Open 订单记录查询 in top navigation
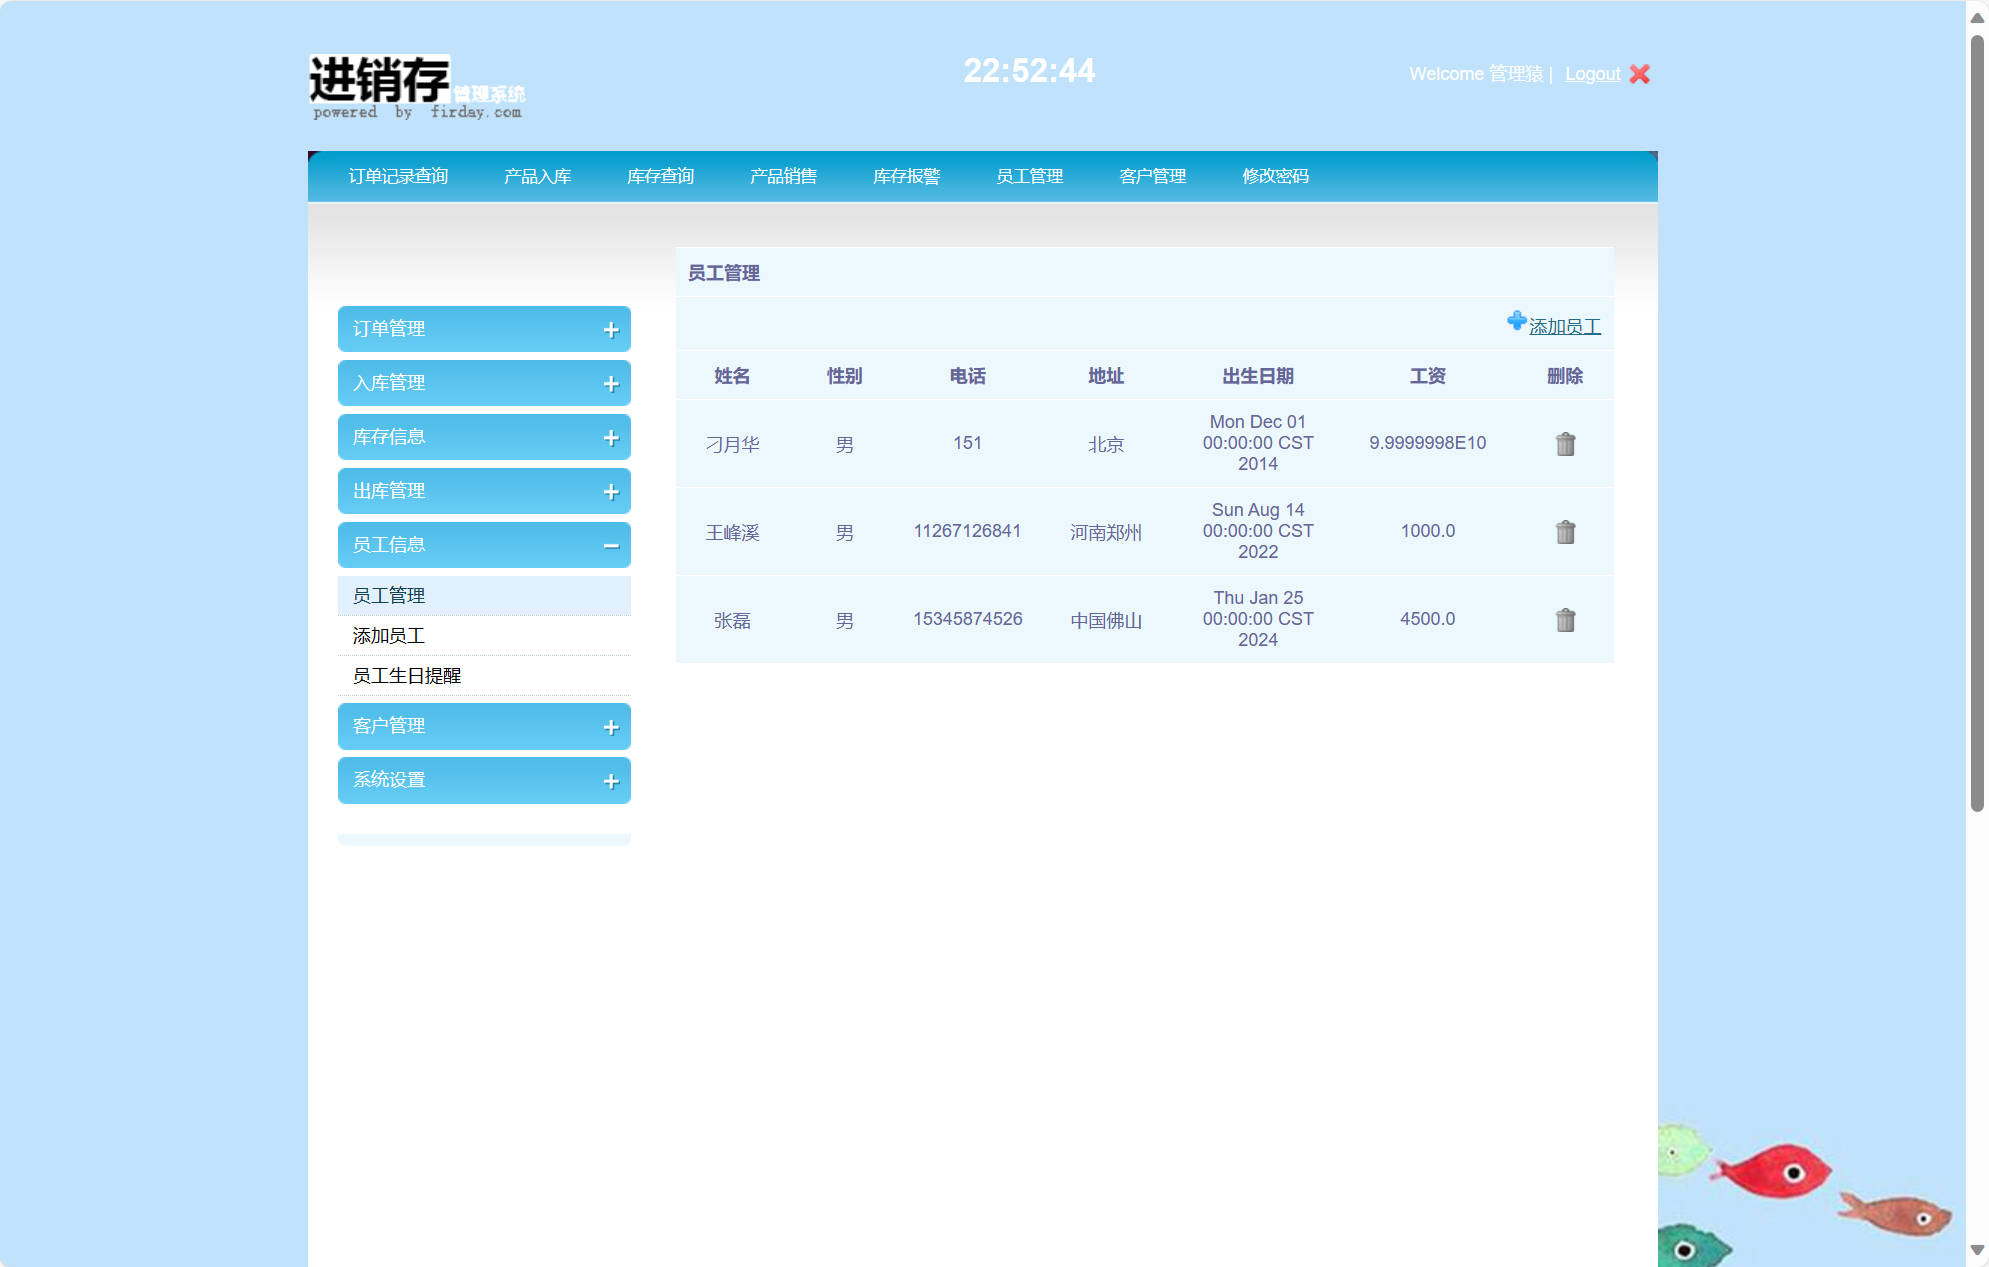 (398, 177)
